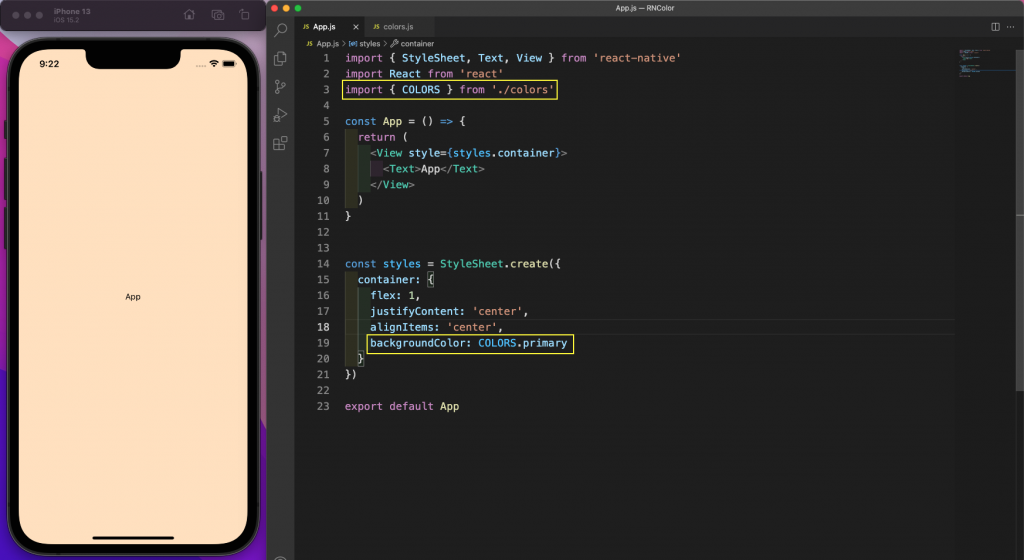Click line number 3 in the gutter
The width and height of the screenshot is (1024, 560).
[327, 89]
